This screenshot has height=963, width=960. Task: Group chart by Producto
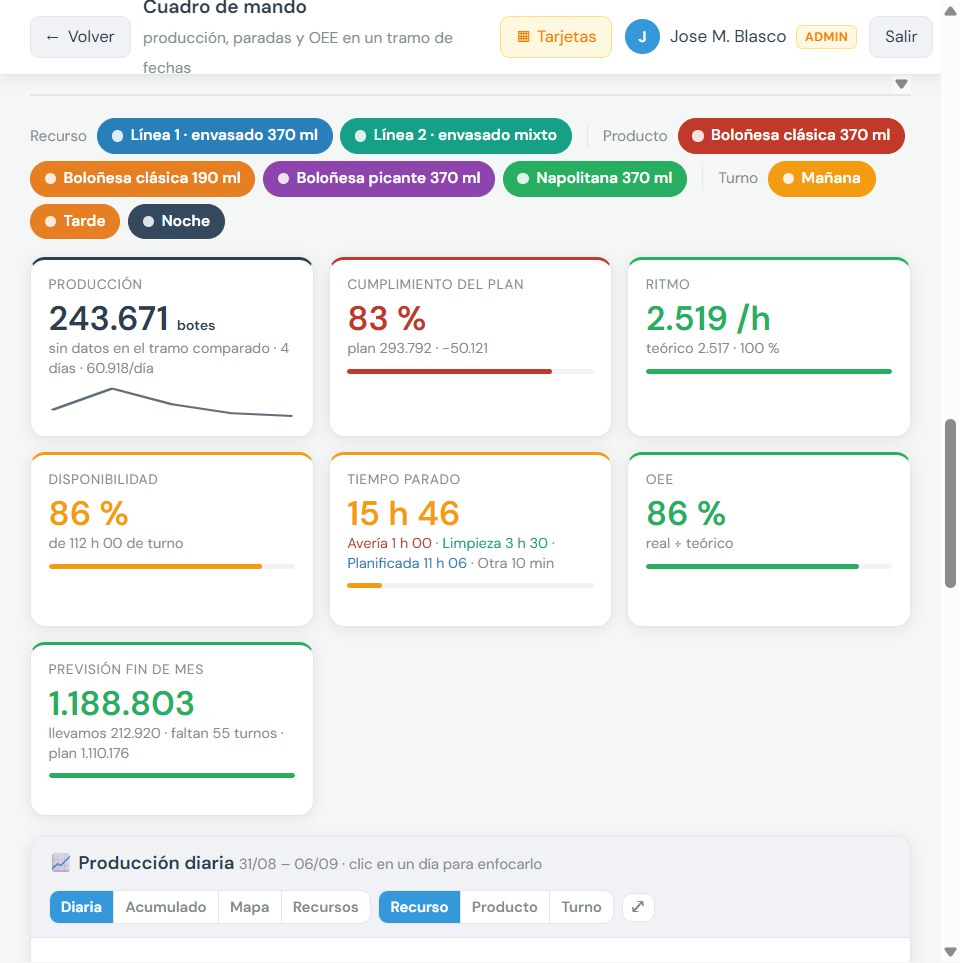pyautogui.click(x=504, y=907)
